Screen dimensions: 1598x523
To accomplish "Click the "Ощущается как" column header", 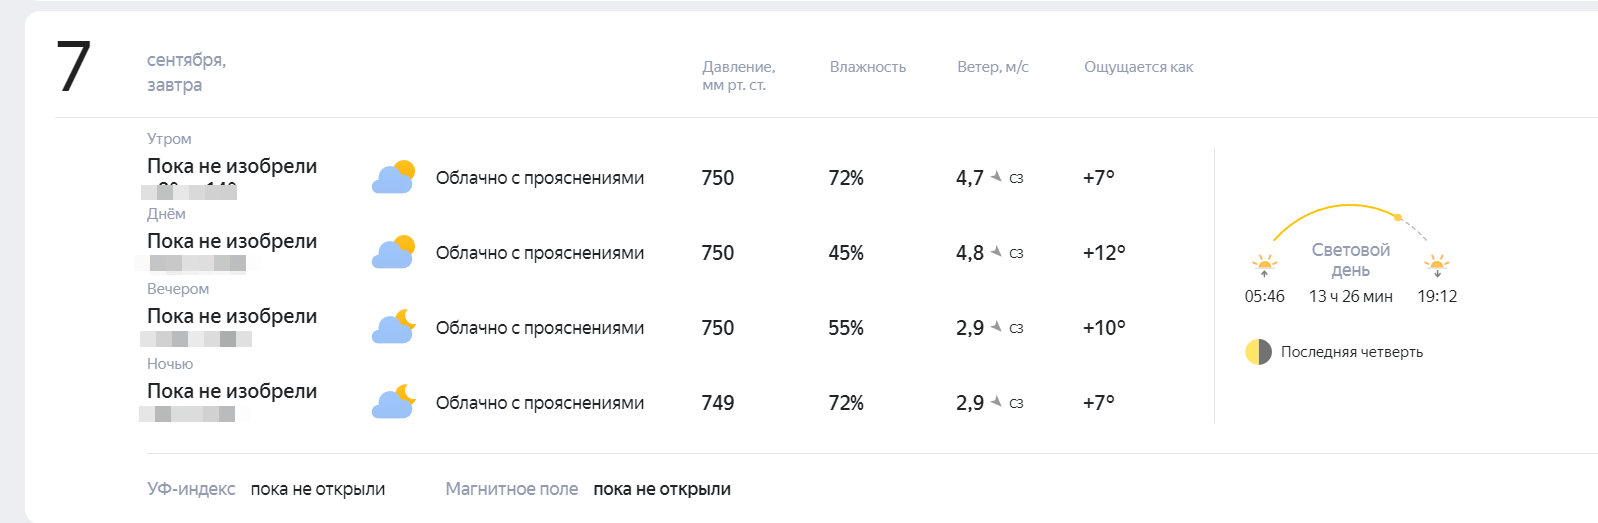I will tap(1138, 67).
